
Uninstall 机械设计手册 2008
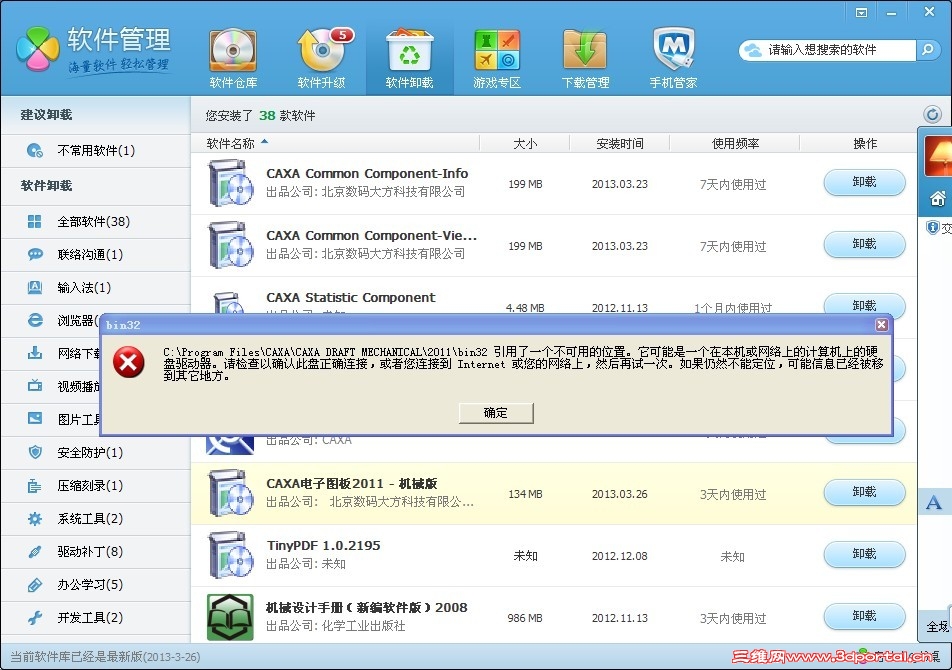(x=864, y=616)
